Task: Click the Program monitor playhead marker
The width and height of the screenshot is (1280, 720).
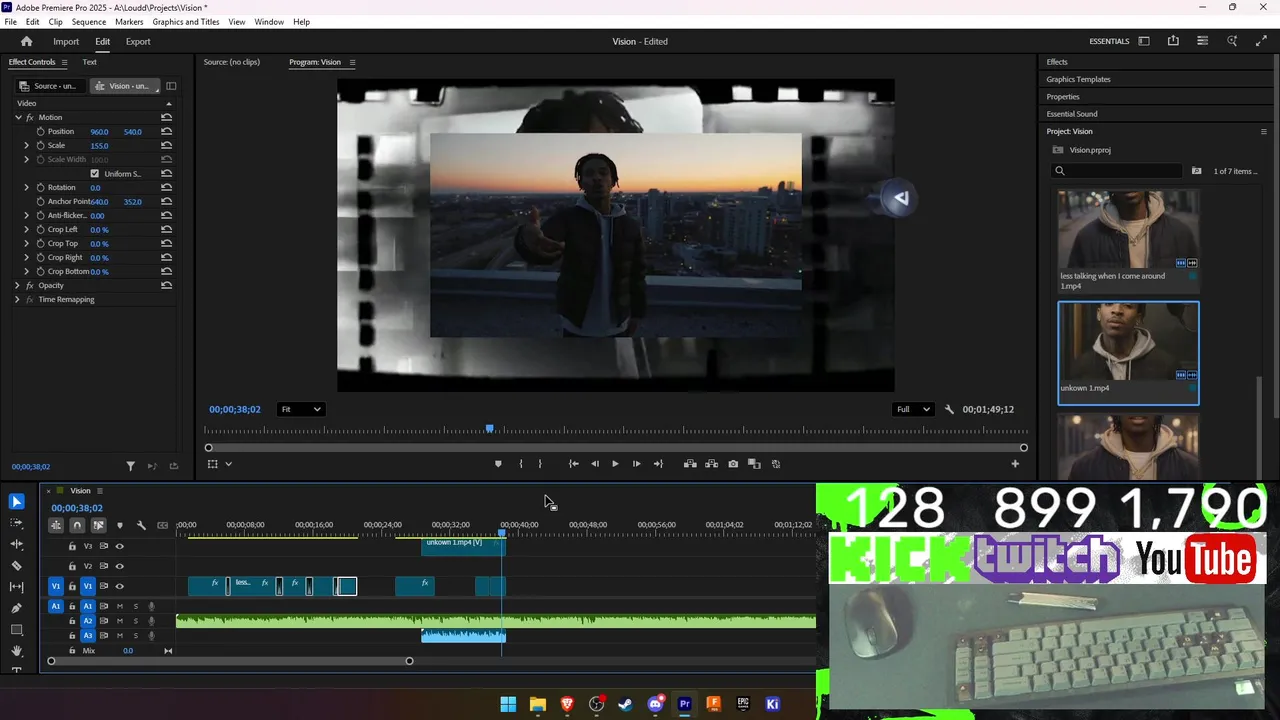Action: coord(489,429)
